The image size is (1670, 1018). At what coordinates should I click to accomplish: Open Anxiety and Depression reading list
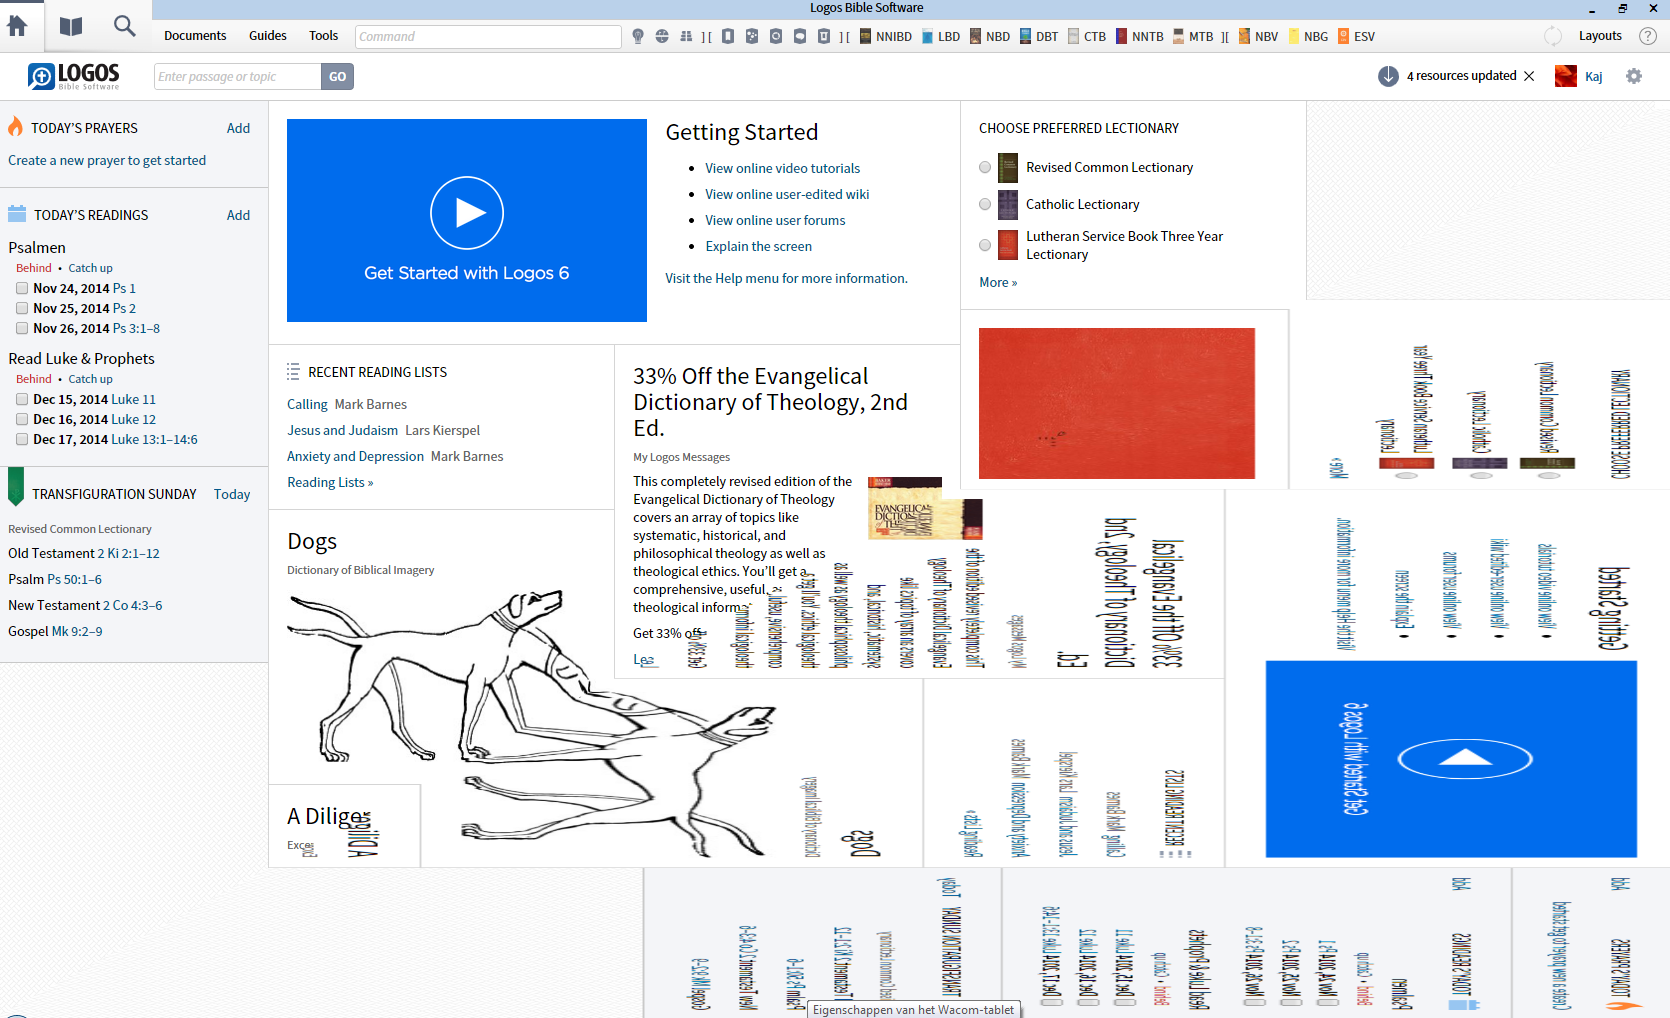point(355,456)
